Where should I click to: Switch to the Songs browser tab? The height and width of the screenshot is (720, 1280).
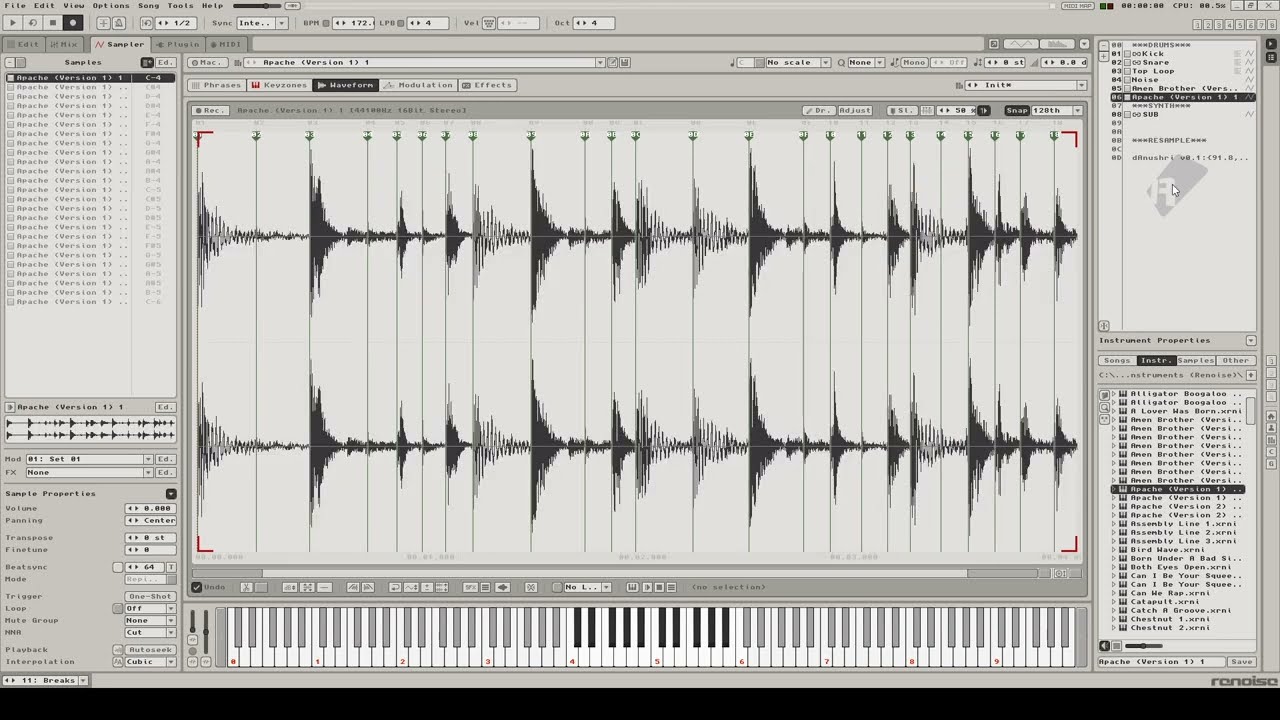(x=1117, y=360)
